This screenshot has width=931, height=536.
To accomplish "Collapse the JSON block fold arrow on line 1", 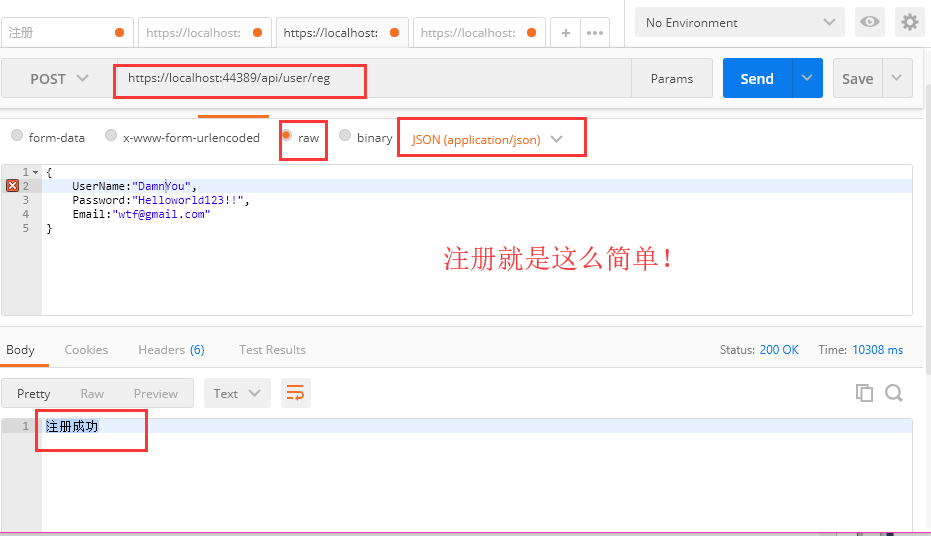I will [36, 172].
